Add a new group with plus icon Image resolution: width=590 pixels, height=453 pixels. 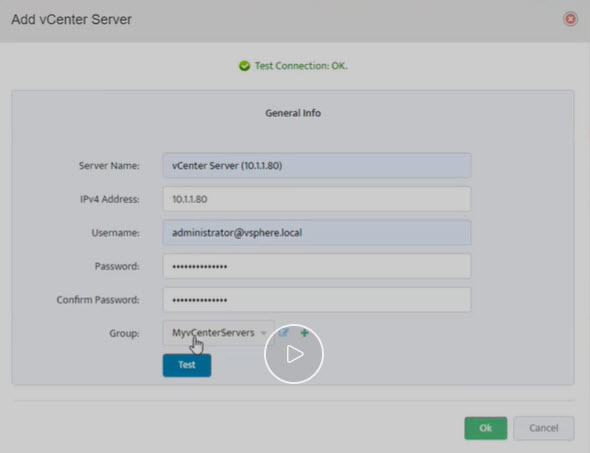coord(304,333)
